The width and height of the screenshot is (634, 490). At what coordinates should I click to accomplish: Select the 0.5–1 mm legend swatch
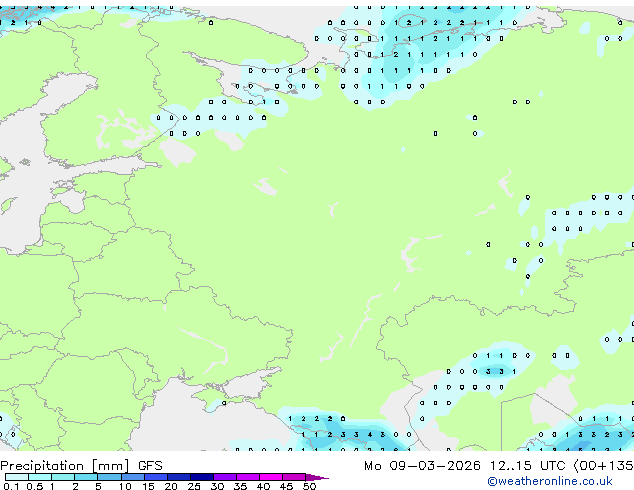pos(40,477)
